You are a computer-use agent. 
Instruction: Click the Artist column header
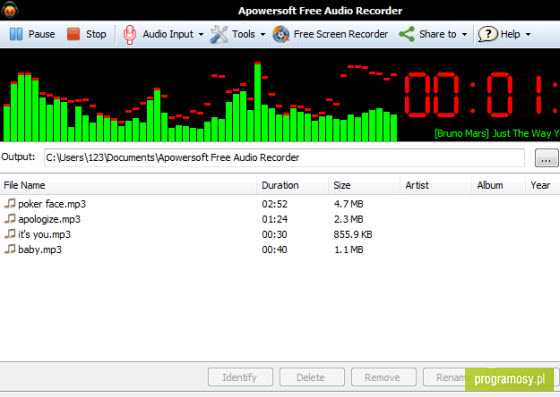(436, 185)
